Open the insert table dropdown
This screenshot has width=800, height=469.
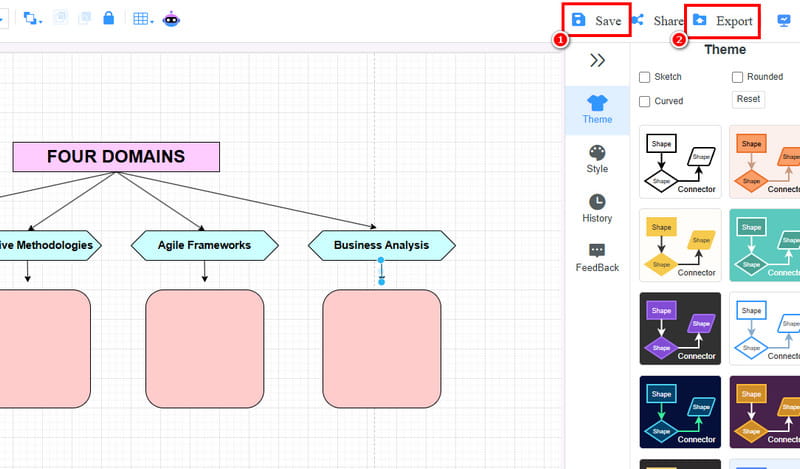pyautogui.click(x=143, y=19)
